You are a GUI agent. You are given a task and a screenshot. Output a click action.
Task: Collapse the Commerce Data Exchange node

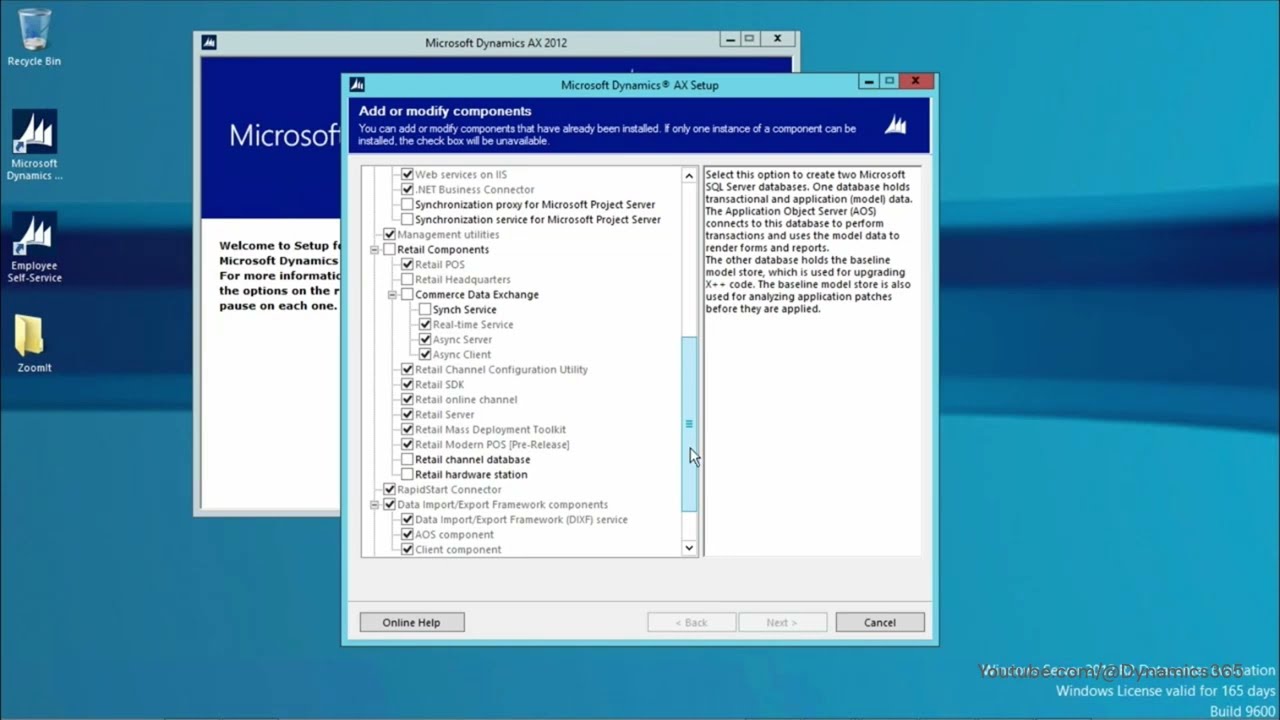coord(392,295)
